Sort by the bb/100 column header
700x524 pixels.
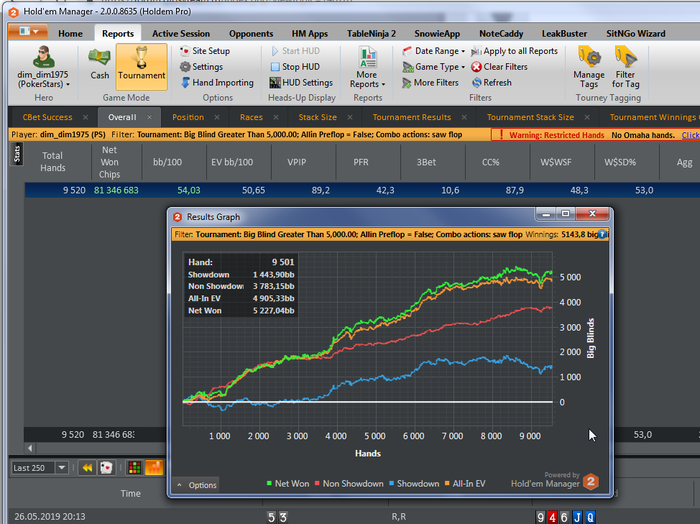167,162
